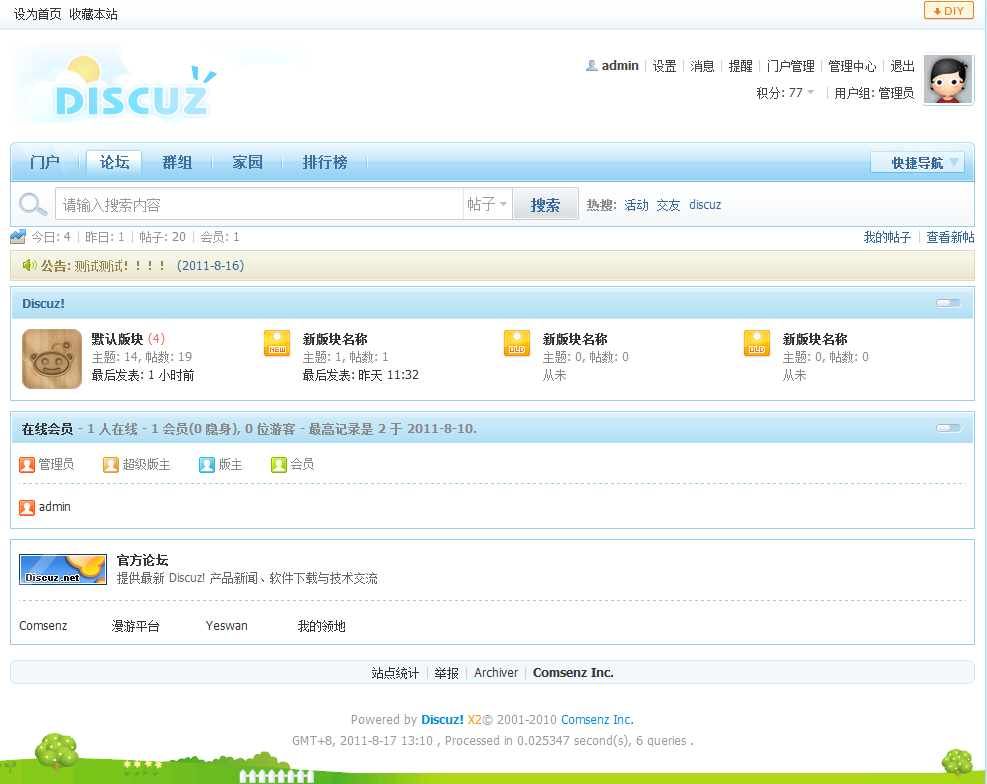Open the first 新版块名称 forum

coord(335,339)
